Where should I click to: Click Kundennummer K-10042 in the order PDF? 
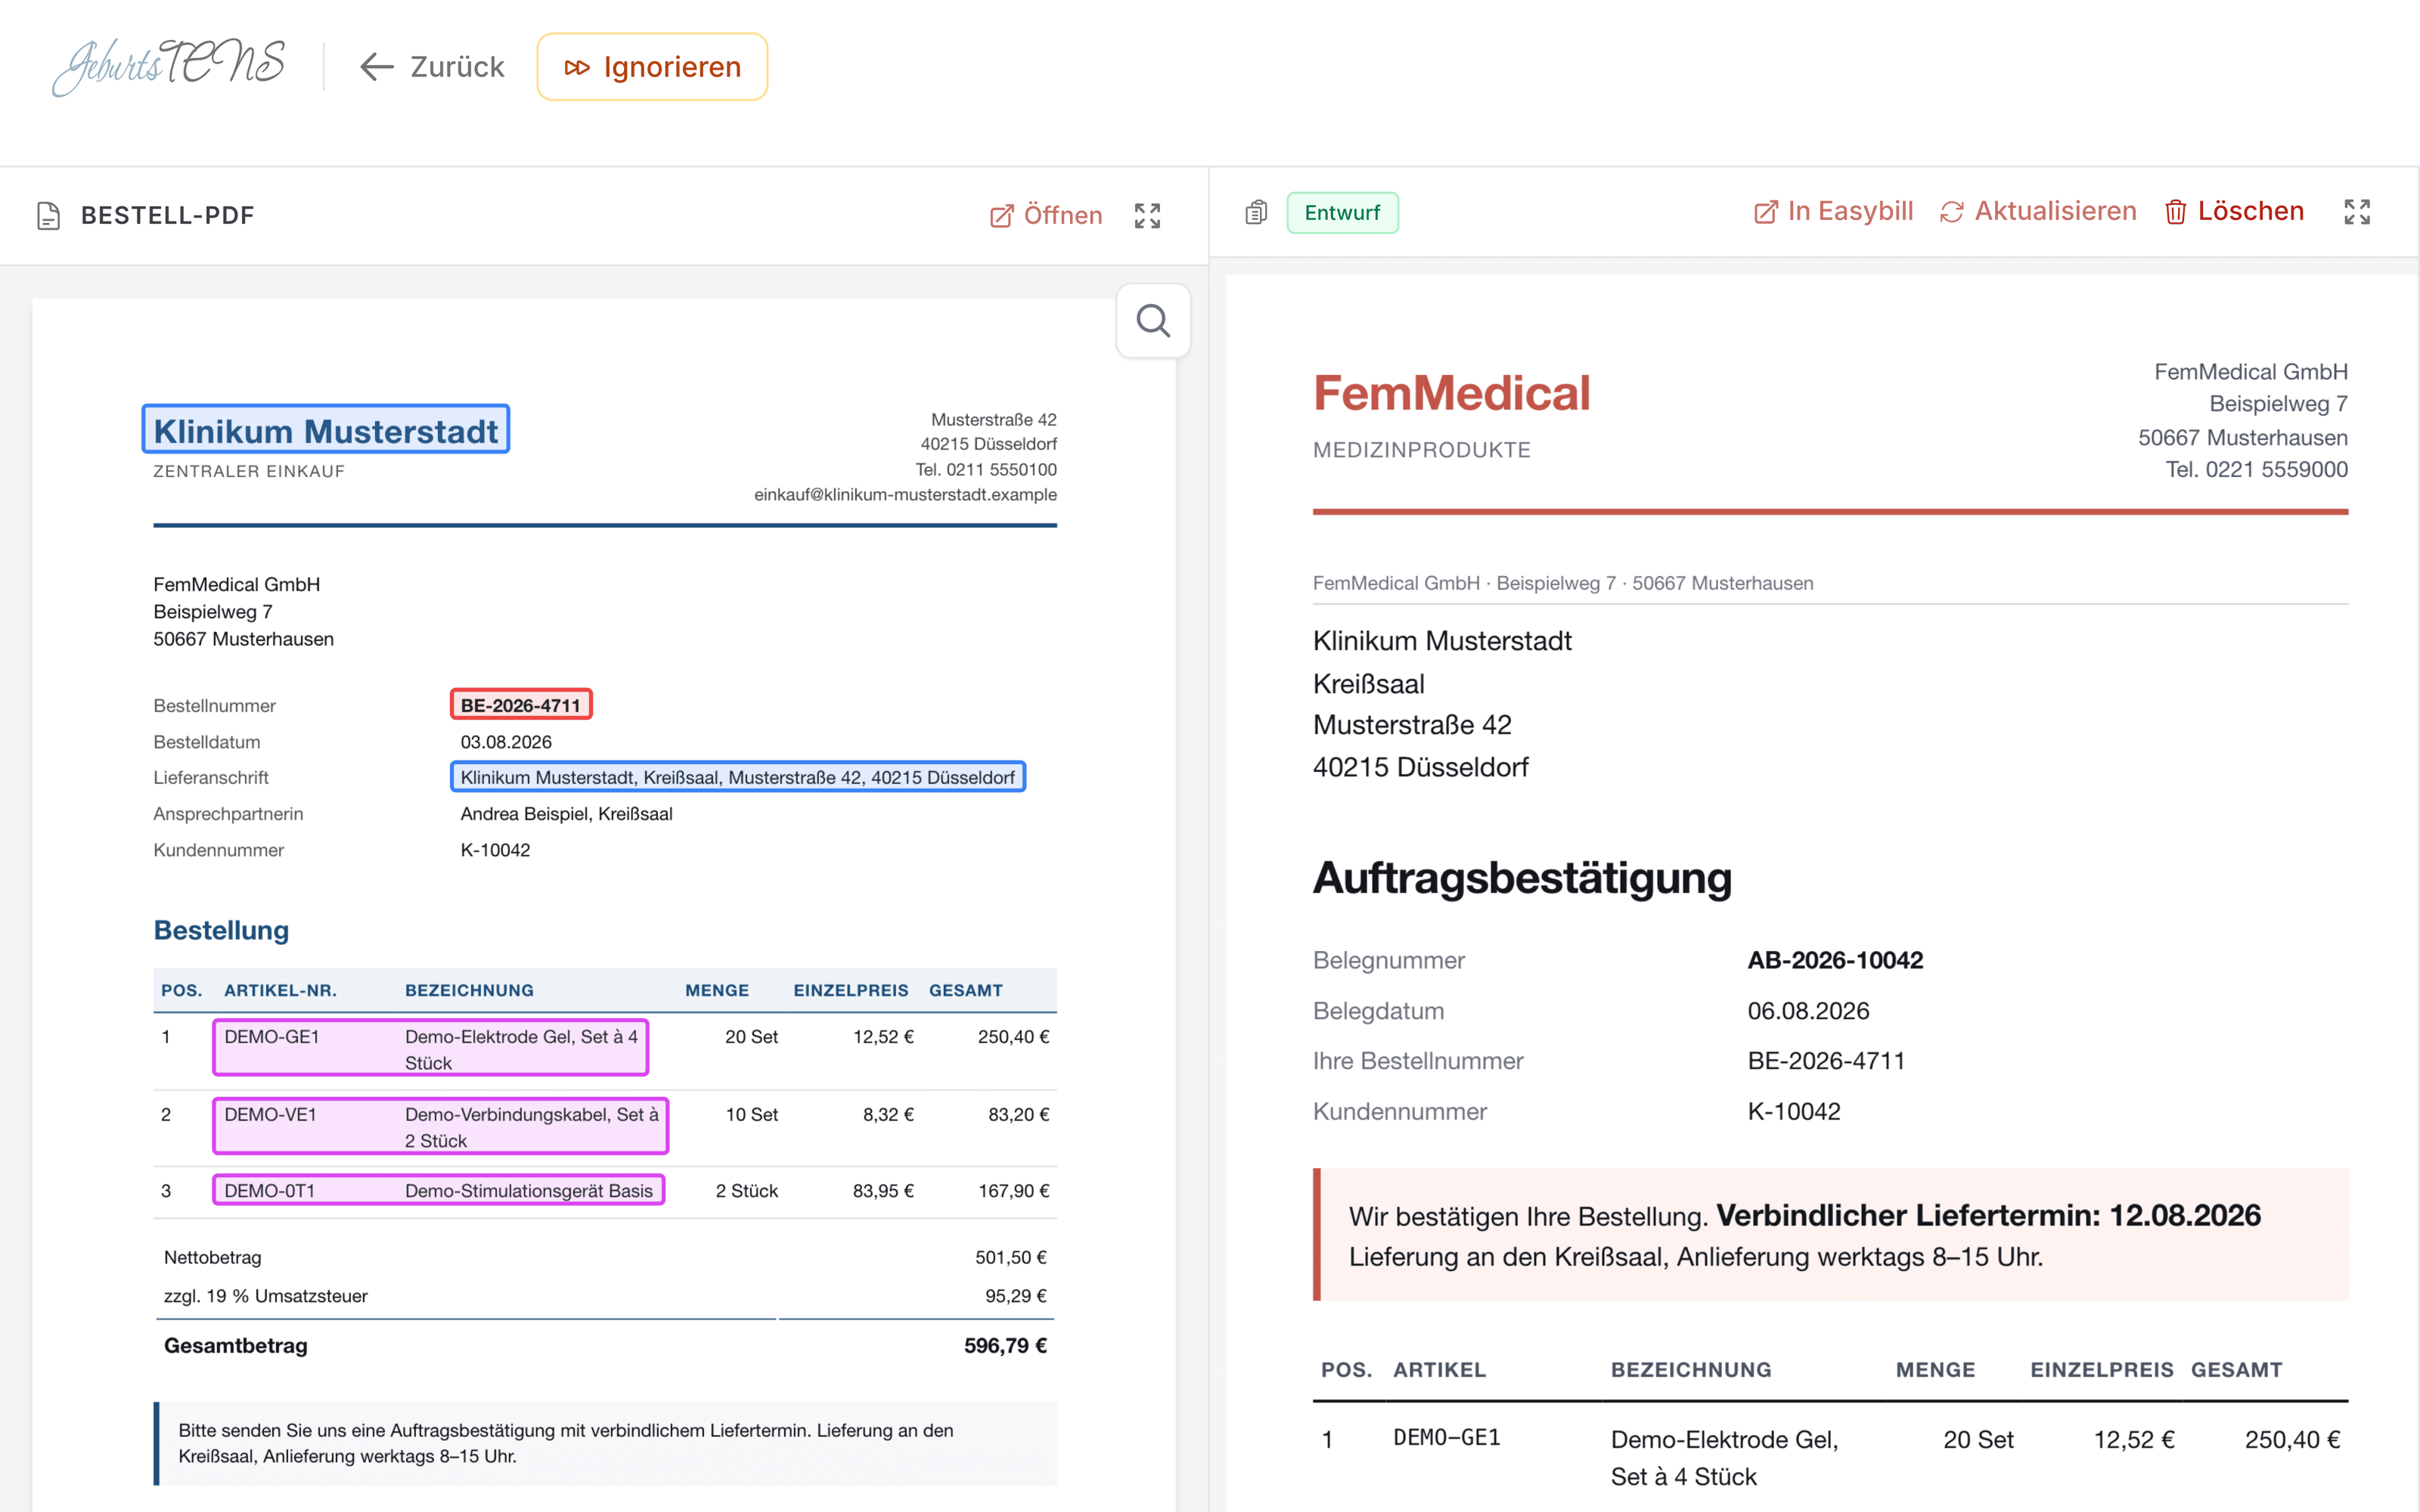click(x=495, y=850)
